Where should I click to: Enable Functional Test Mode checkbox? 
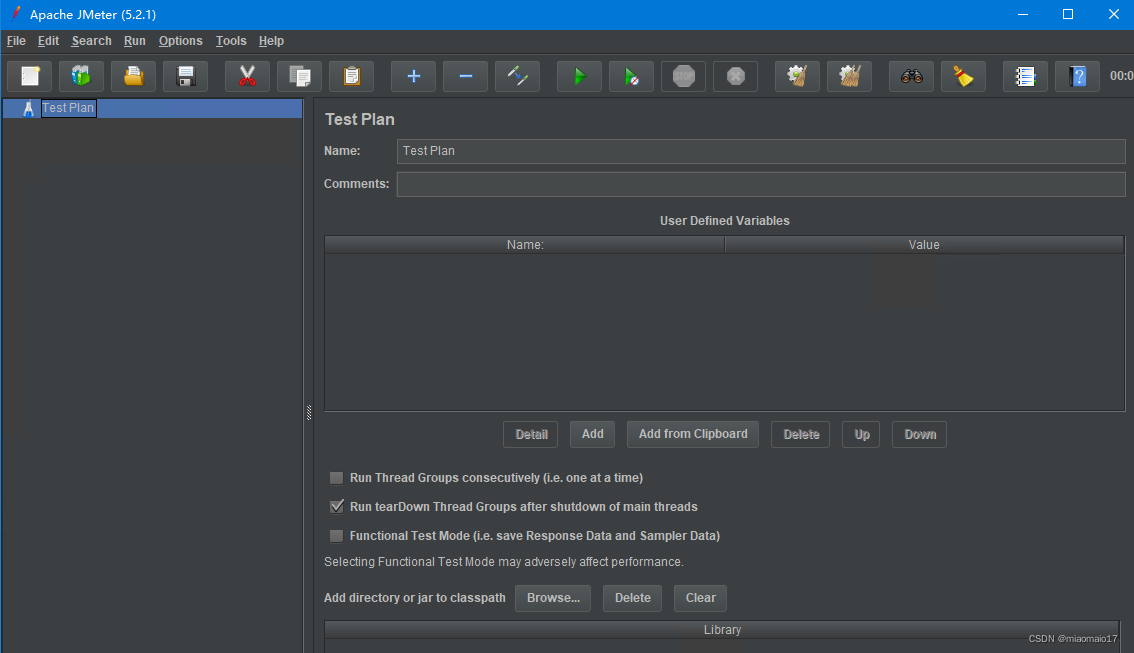tap(336, 536)
